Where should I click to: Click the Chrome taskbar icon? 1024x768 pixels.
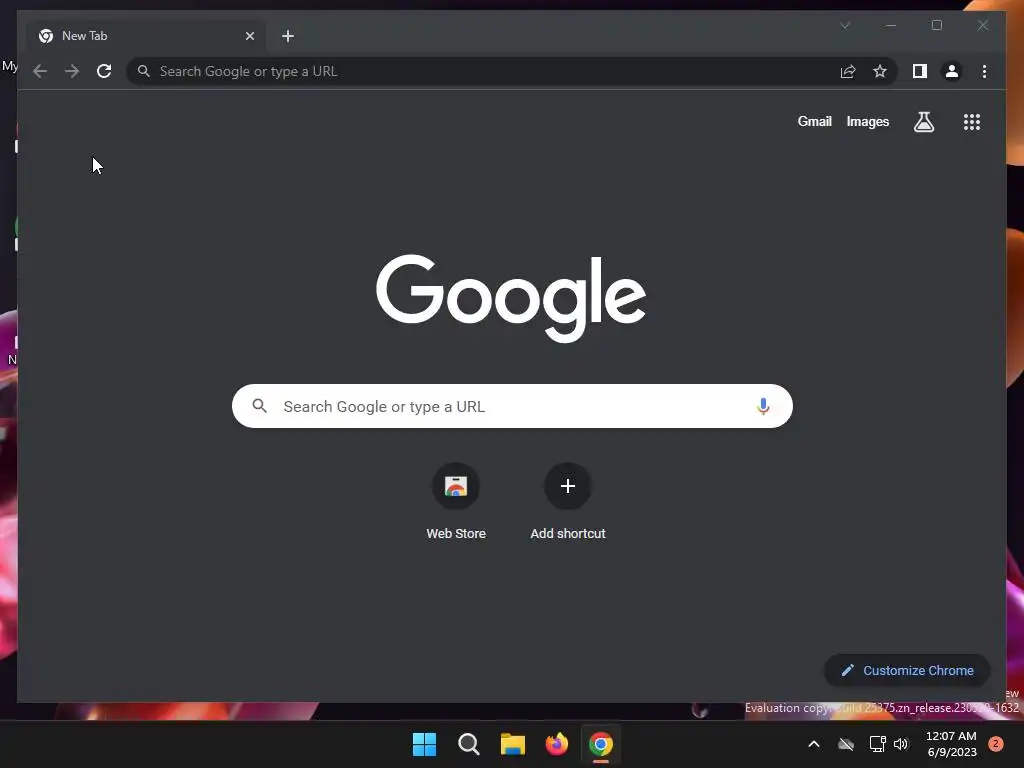click(x=601, y=744)
